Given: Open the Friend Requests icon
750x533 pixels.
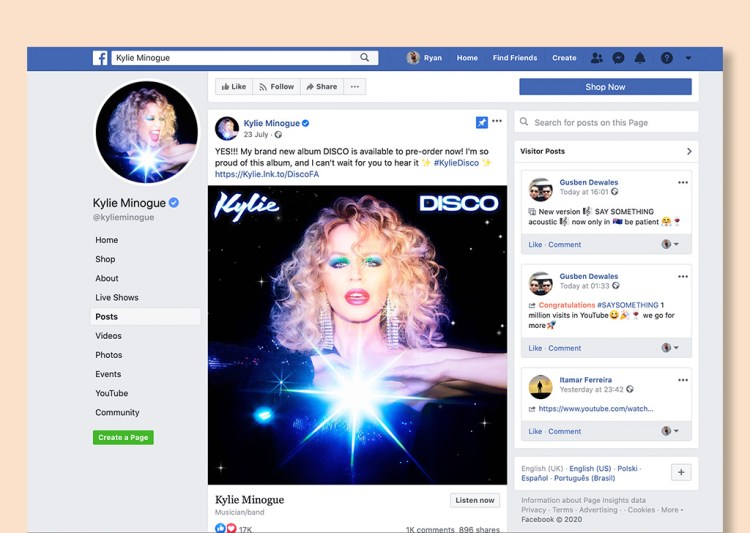Looking at the screenshot, I should tap(596, 58).
